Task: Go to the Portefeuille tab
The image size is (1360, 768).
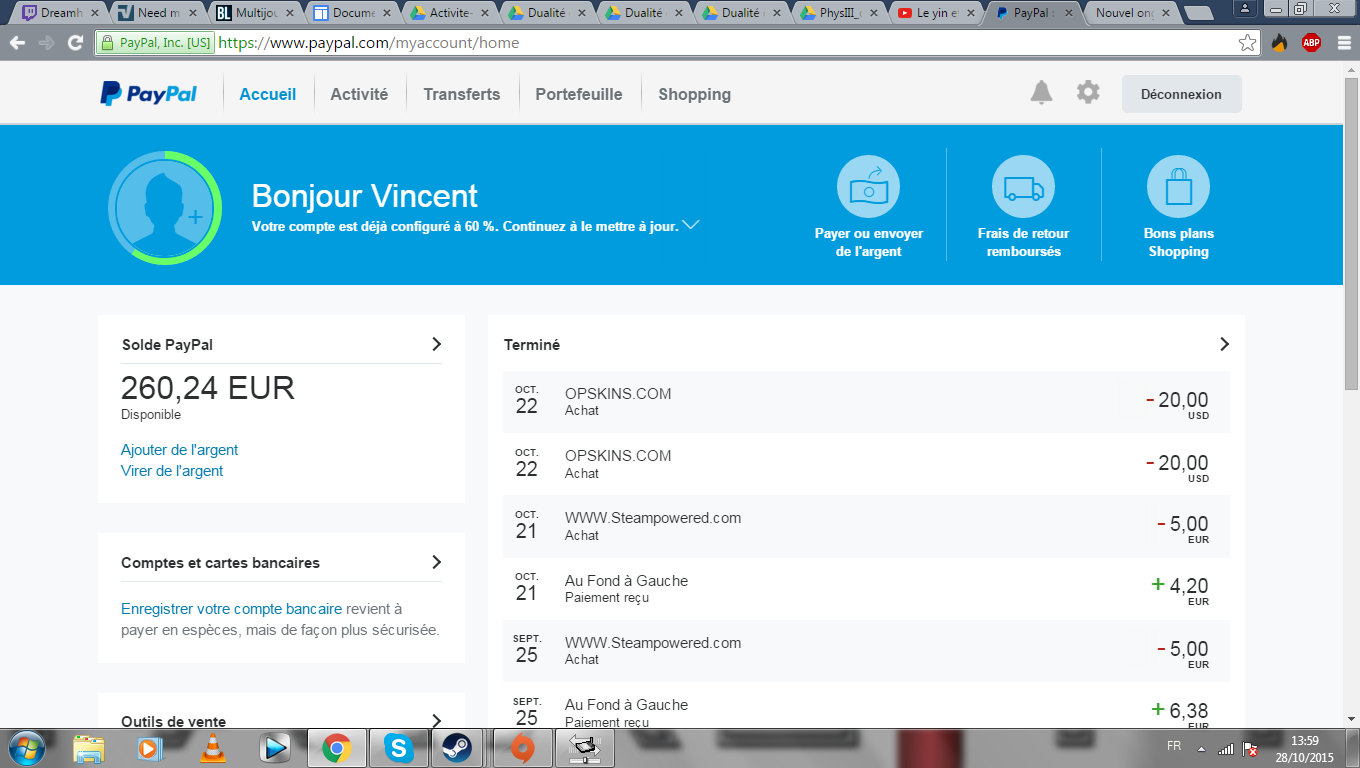Action: pyautogui.click(x=578, y=94)
